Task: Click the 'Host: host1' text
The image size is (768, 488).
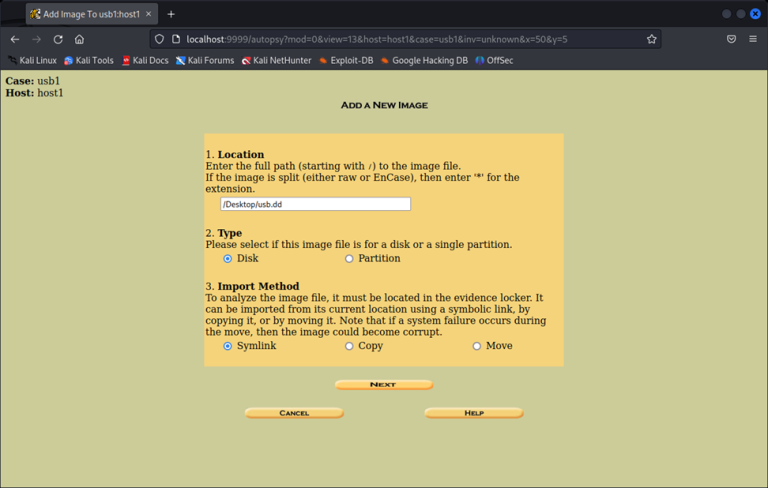Action: tap(34, 93)
